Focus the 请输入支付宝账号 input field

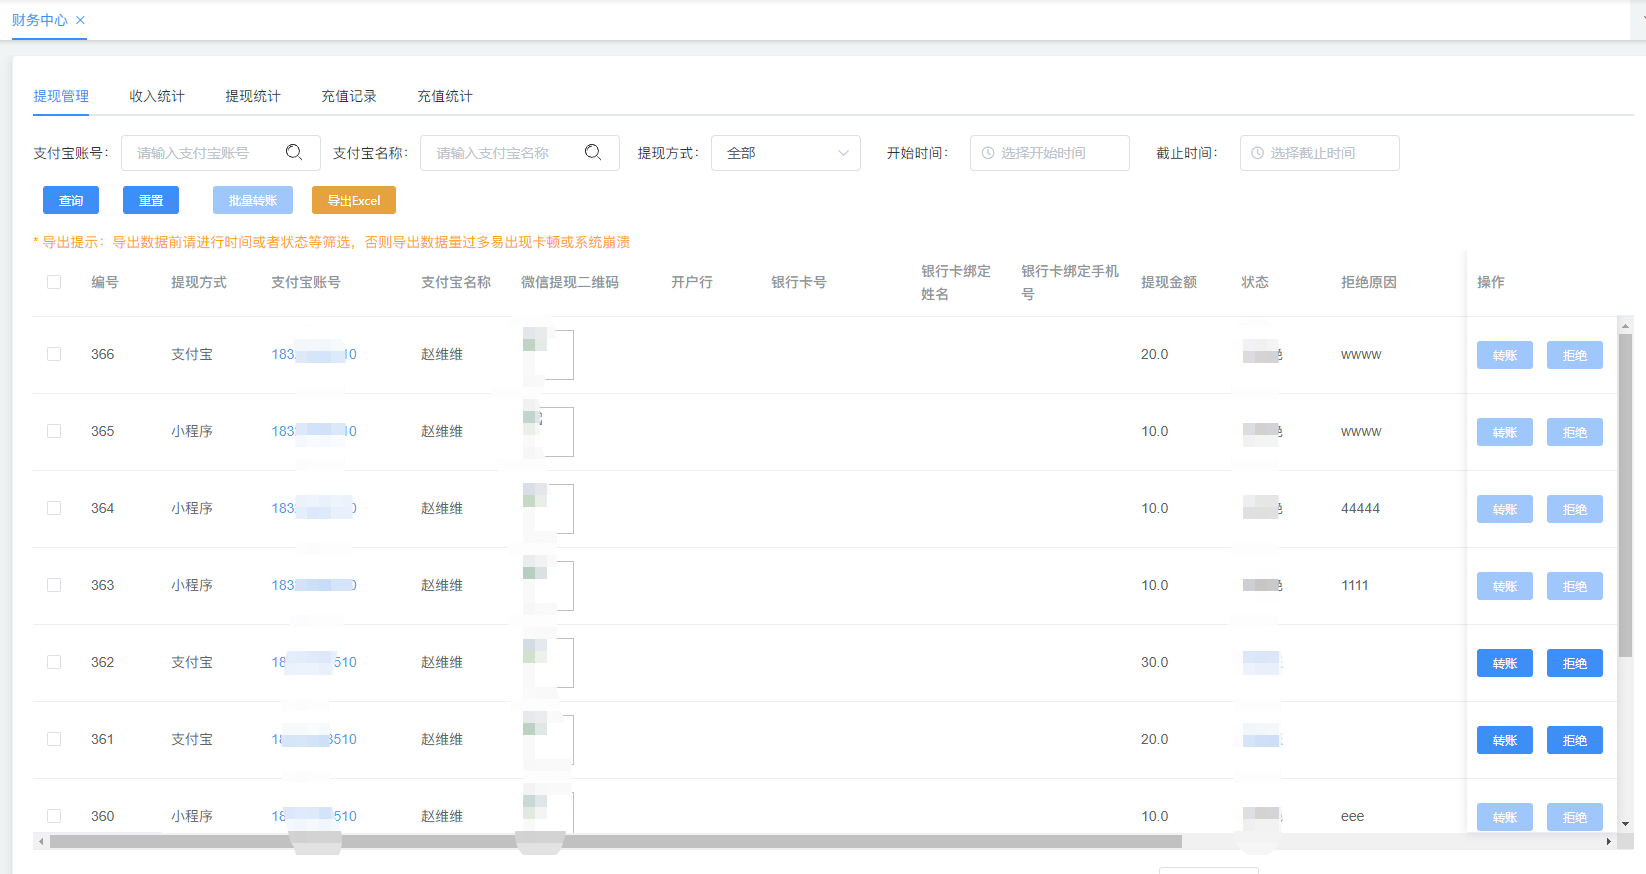tap(220, 153)
